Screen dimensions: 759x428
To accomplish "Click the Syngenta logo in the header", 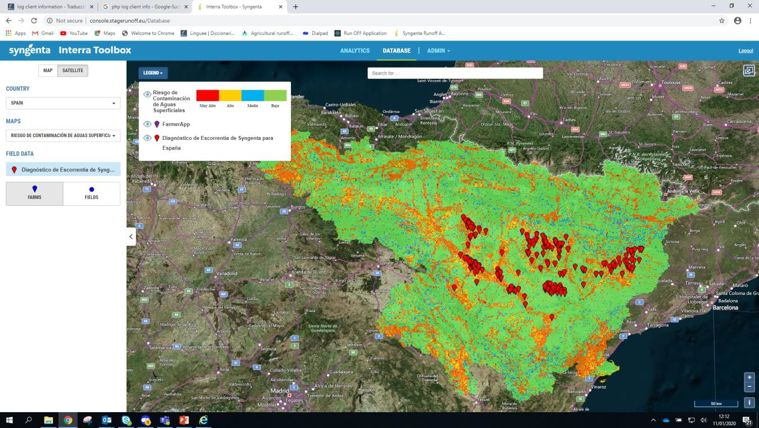I will pos(30,50).
